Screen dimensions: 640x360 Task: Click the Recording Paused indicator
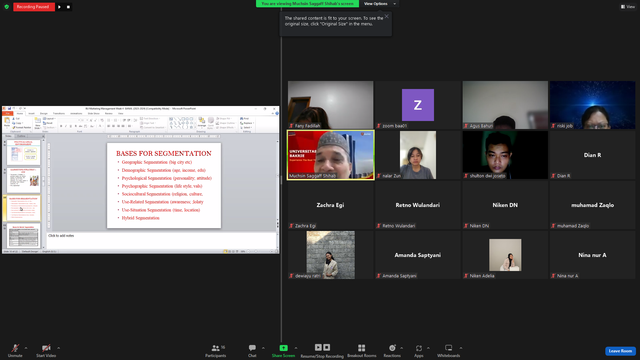(34, 7)
